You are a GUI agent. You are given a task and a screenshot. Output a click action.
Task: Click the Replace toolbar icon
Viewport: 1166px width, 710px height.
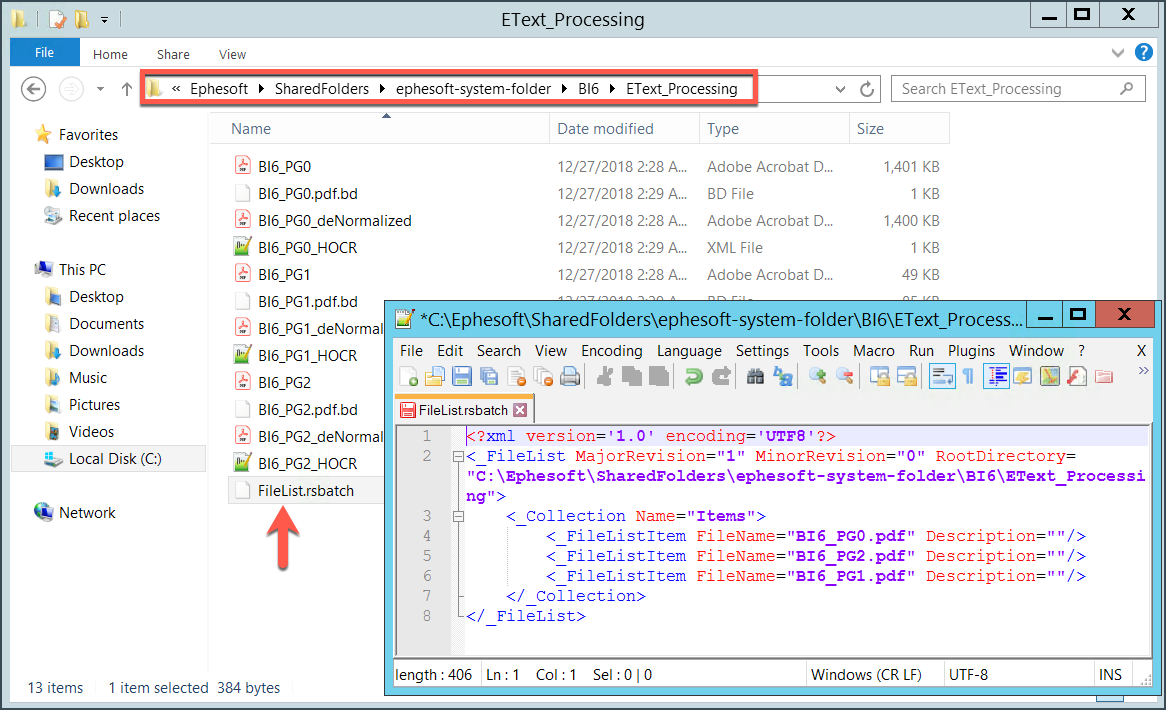click(x=784, y=377)
